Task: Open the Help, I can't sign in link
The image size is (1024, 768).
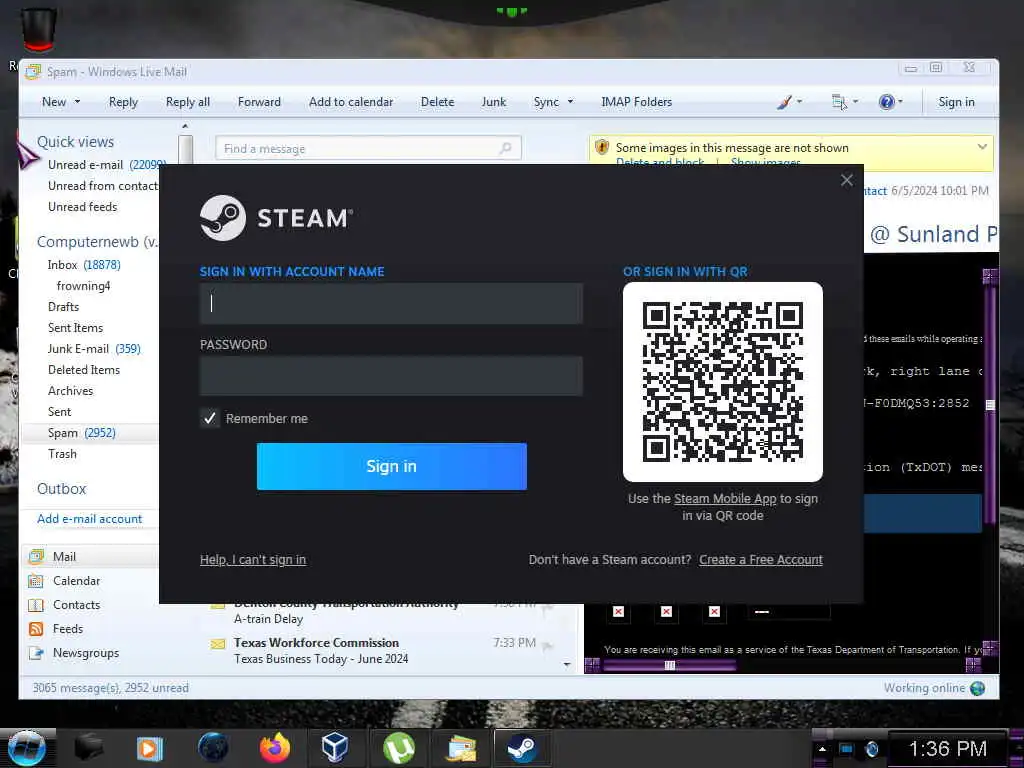Action: [253, 560]
